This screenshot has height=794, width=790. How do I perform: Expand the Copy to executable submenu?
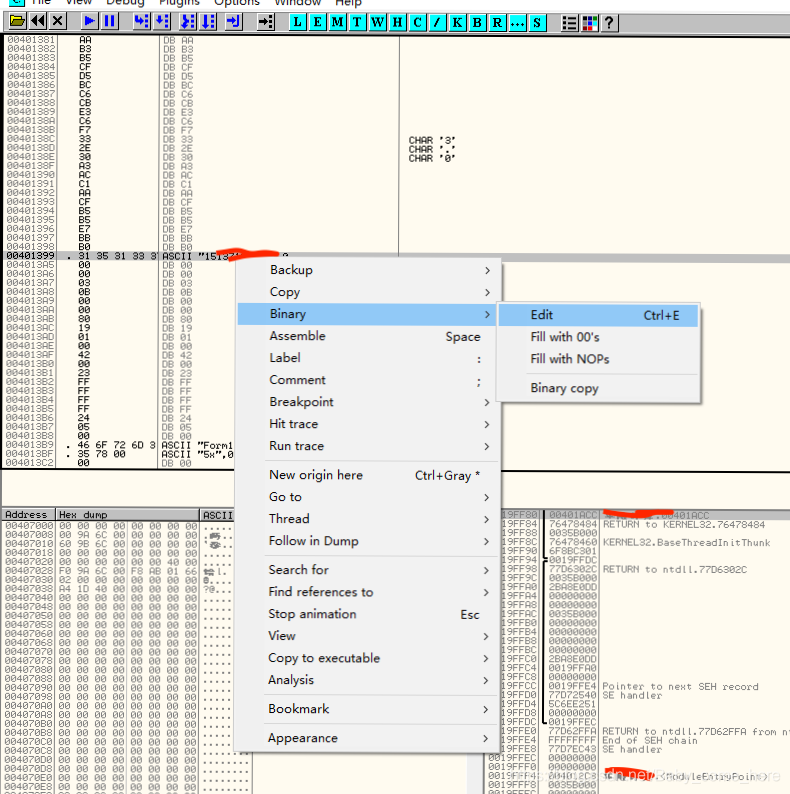pos(369,658)
